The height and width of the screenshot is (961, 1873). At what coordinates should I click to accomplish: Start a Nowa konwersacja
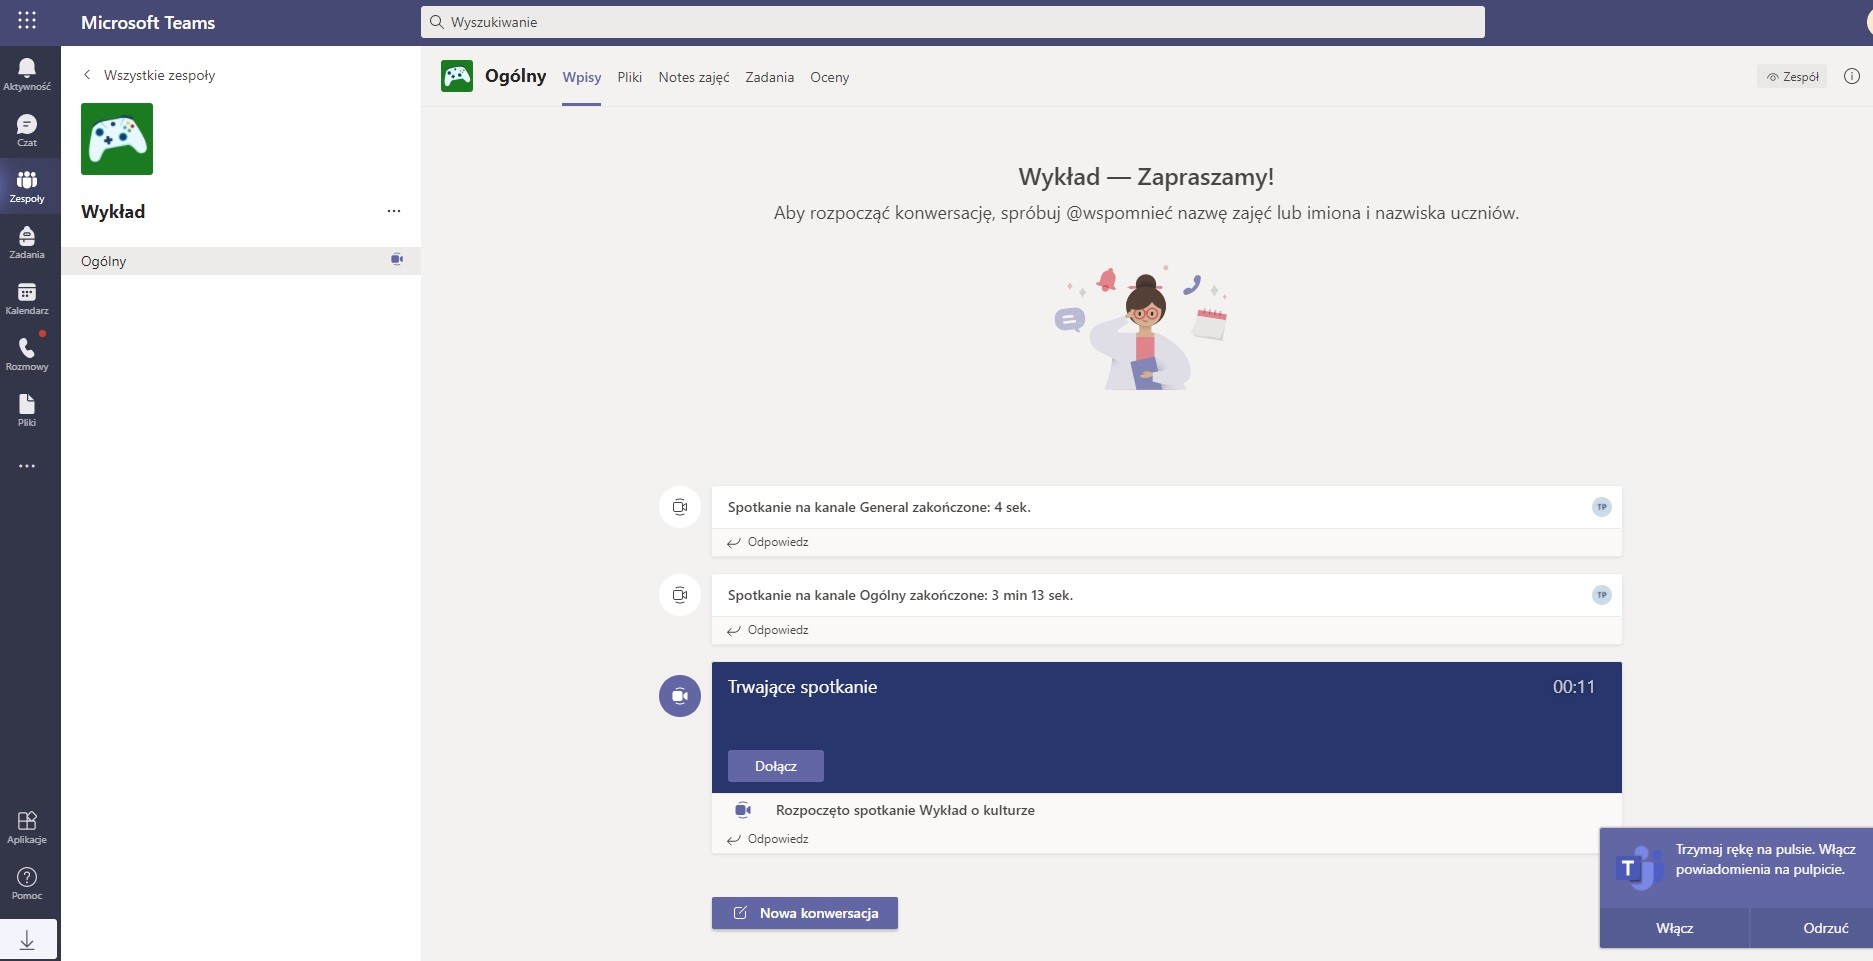(x=805, y=913)
